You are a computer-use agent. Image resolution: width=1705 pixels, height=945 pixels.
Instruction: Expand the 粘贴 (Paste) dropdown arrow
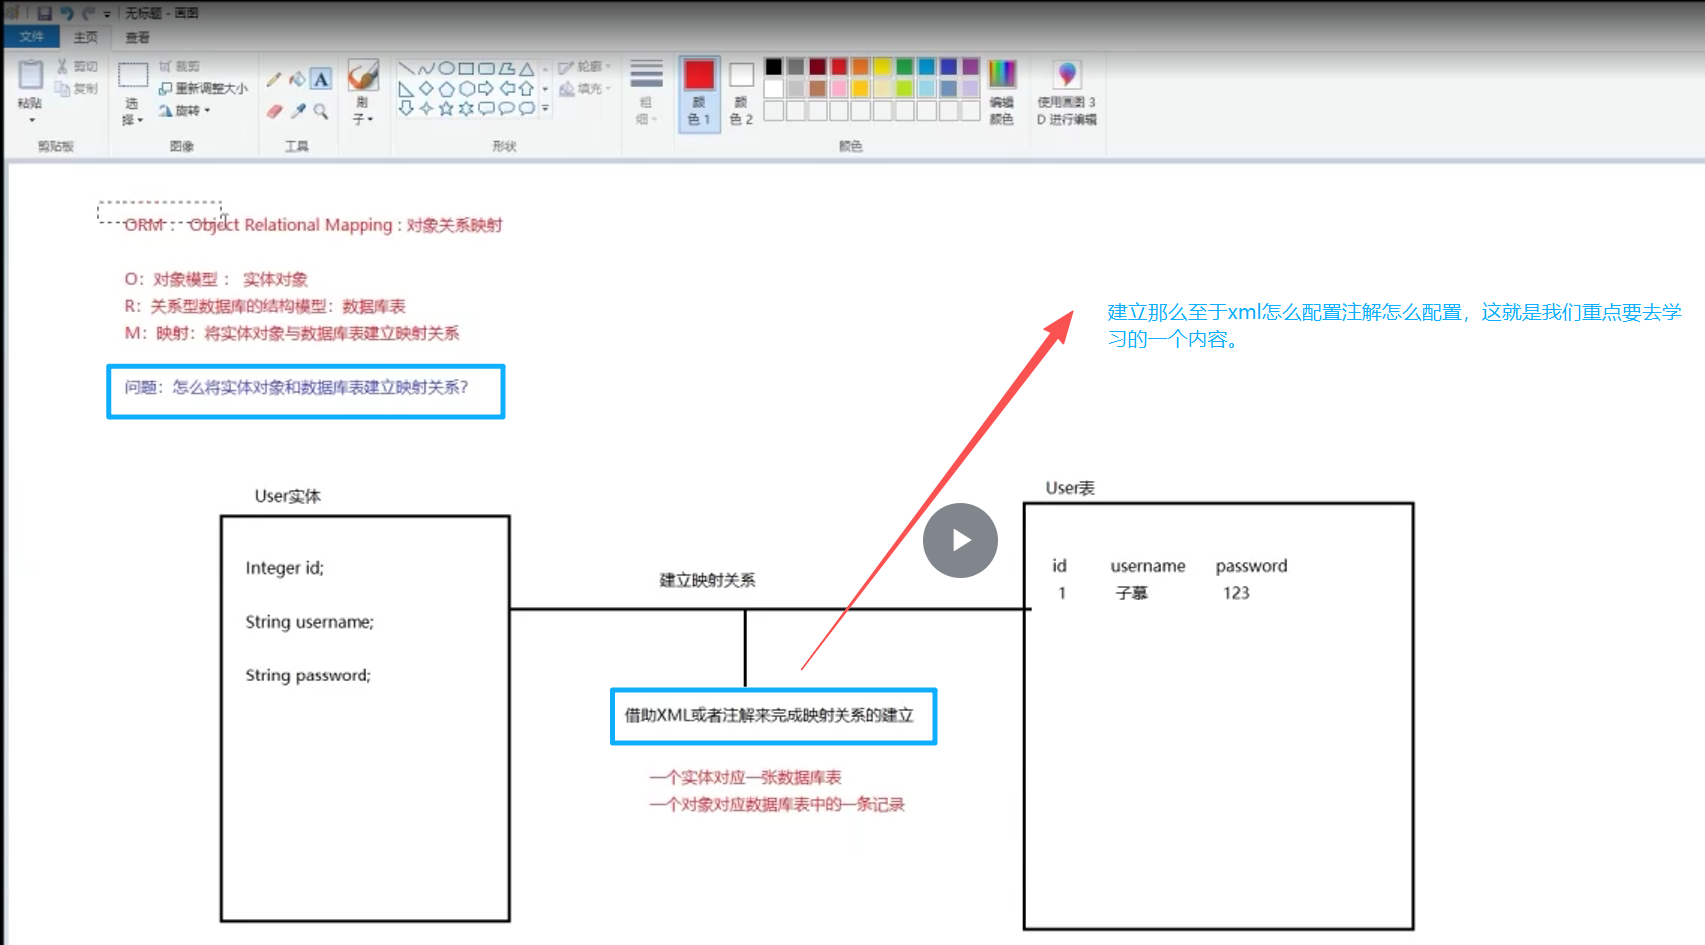[31, 119]
